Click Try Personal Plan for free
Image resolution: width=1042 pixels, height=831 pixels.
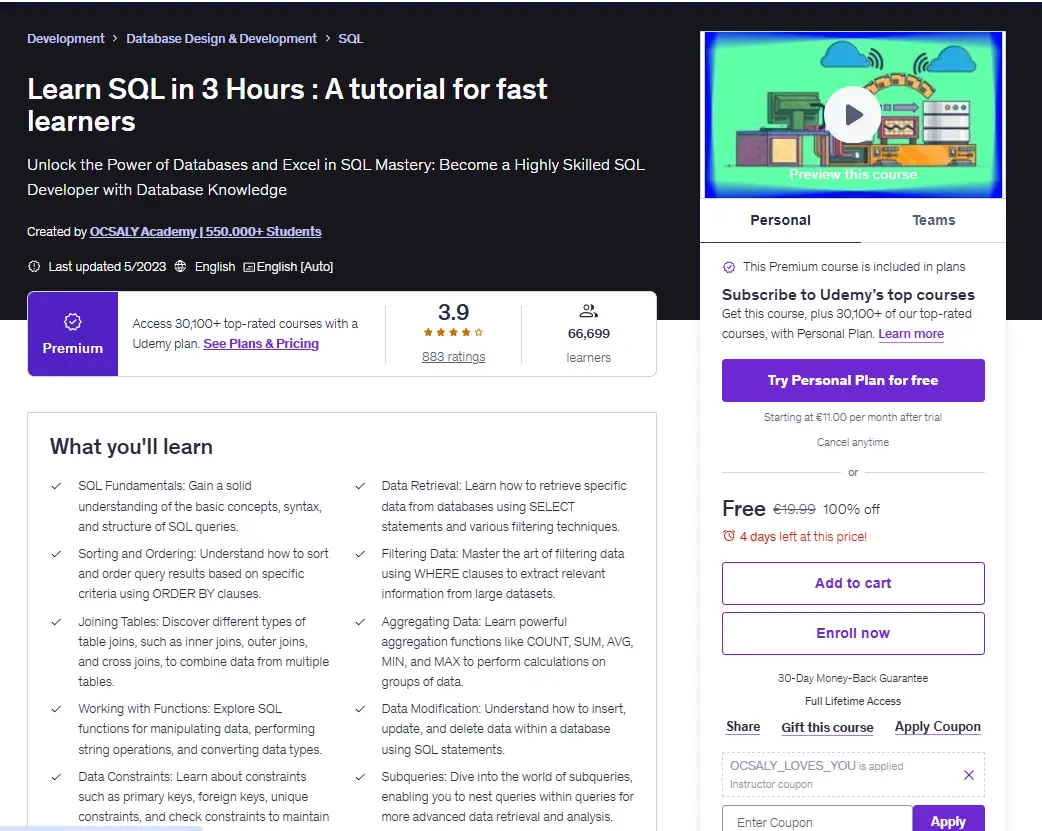pos(853,380)
